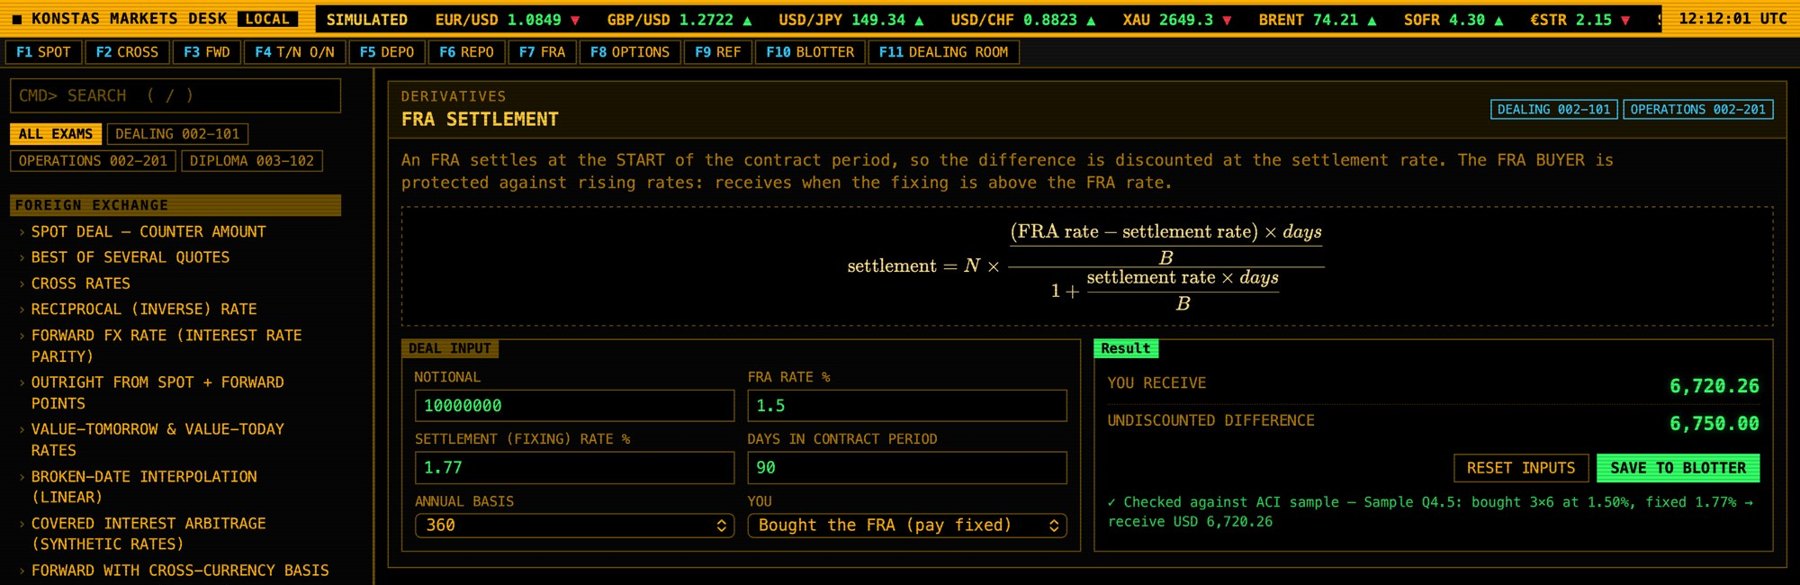Open the F4 T/N O/N tab
The height and width of the screenshot is (585, 1800).
click(295, 52)
